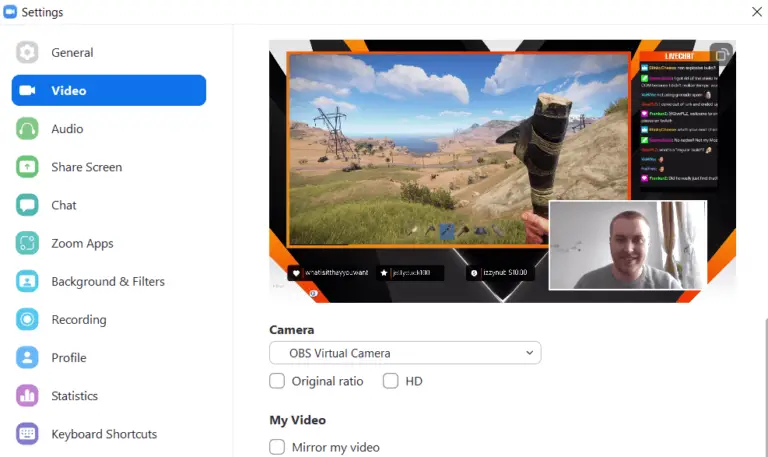Open Keyboard Shortcuts settings
The height and width of the screenshot is (457, 768).
point(109,434)
